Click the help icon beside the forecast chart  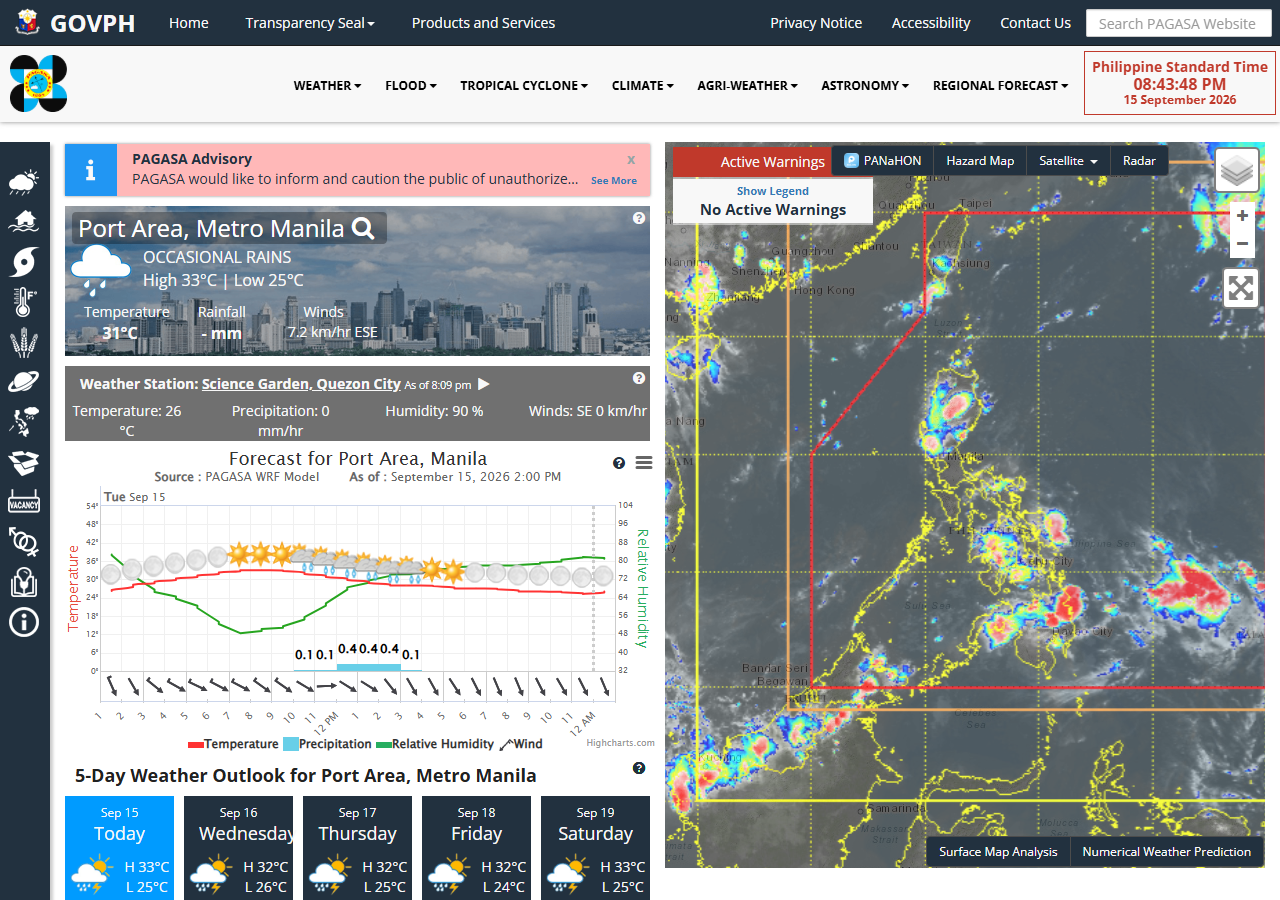pyautogui.click(x=619, y=463)
